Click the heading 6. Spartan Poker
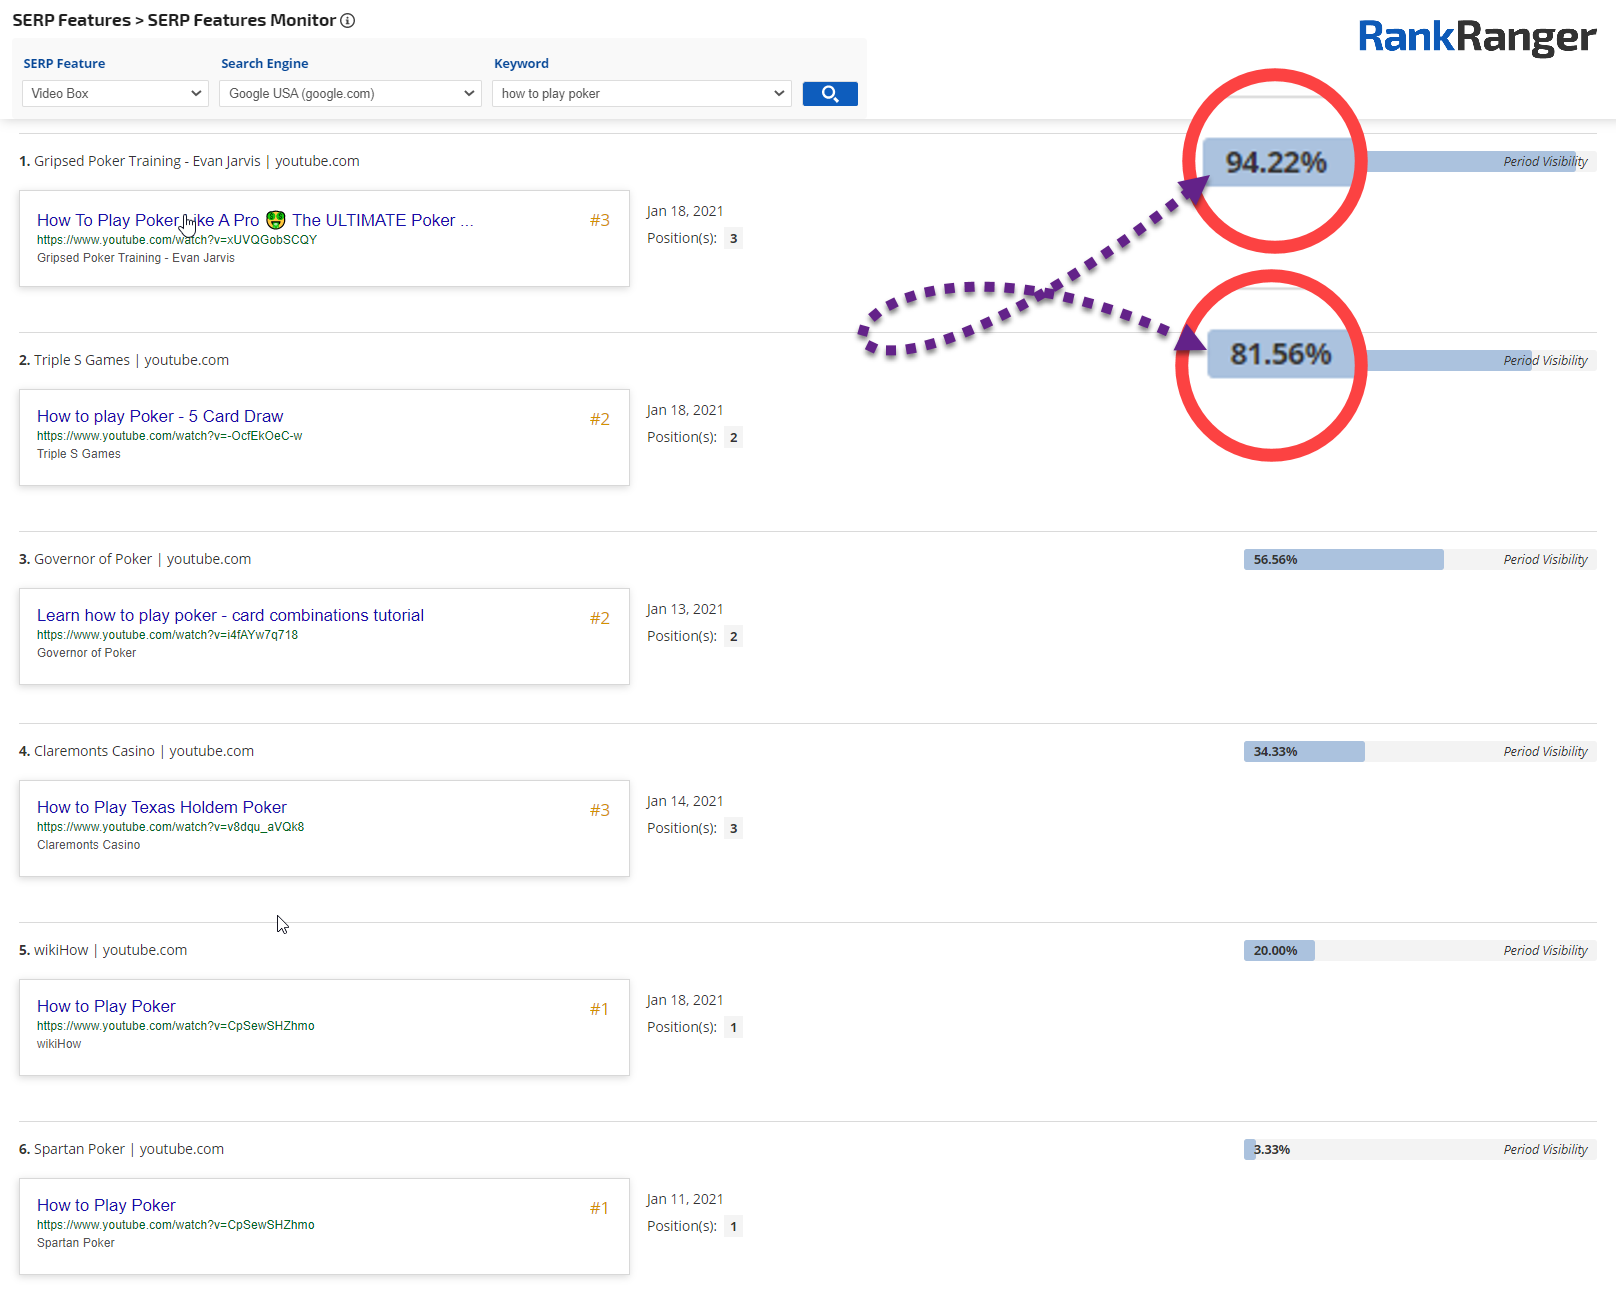Viewport: 1616px width, 1309px height. pos(121,1149)
